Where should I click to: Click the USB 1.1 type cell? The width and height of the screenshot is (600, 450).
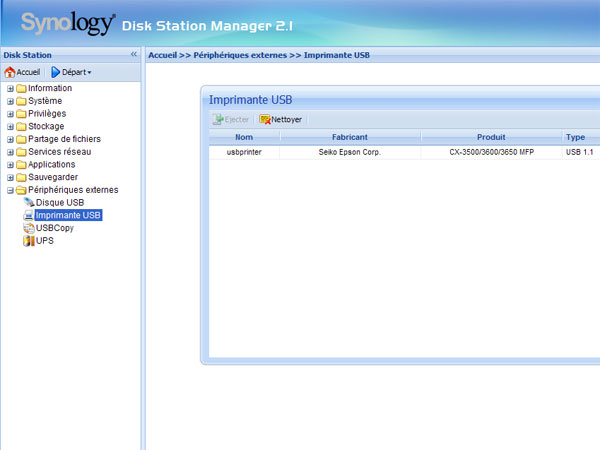pos(580,152)
